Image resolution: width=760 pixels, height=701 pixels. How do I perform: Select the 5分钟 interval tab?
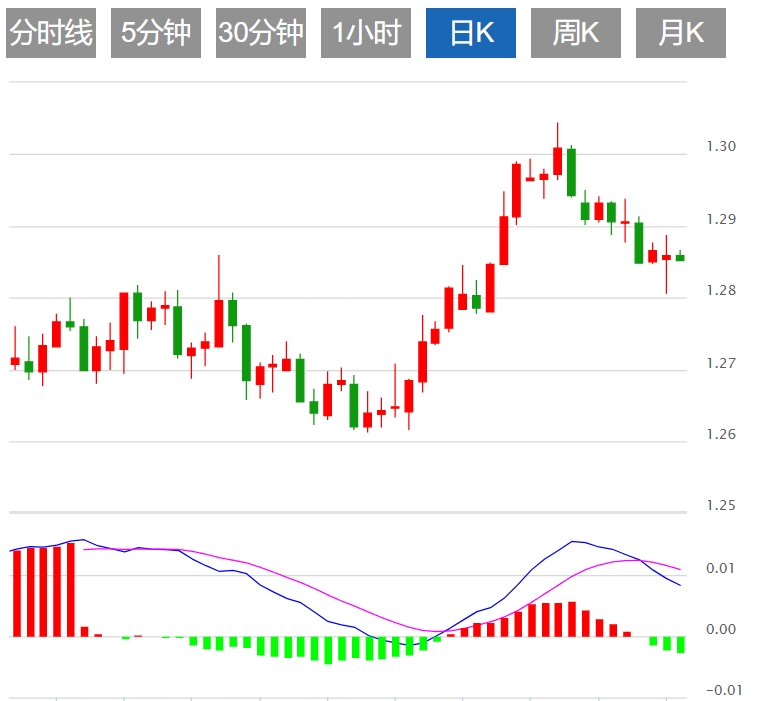point(156,33)
